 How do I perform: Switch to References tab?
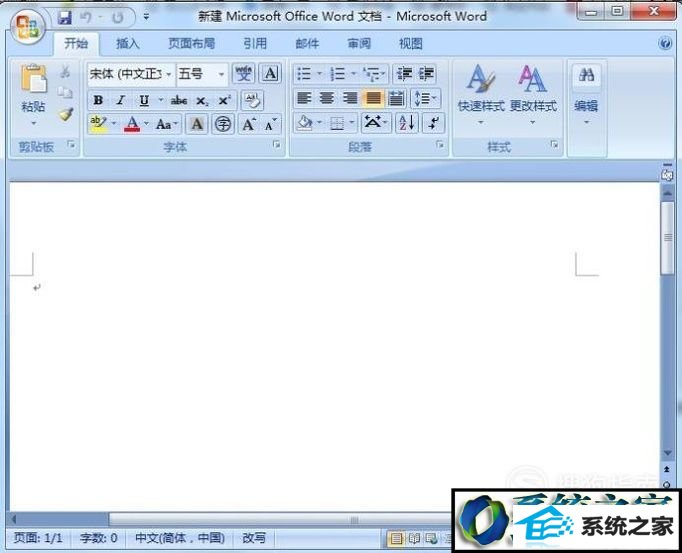255,44
